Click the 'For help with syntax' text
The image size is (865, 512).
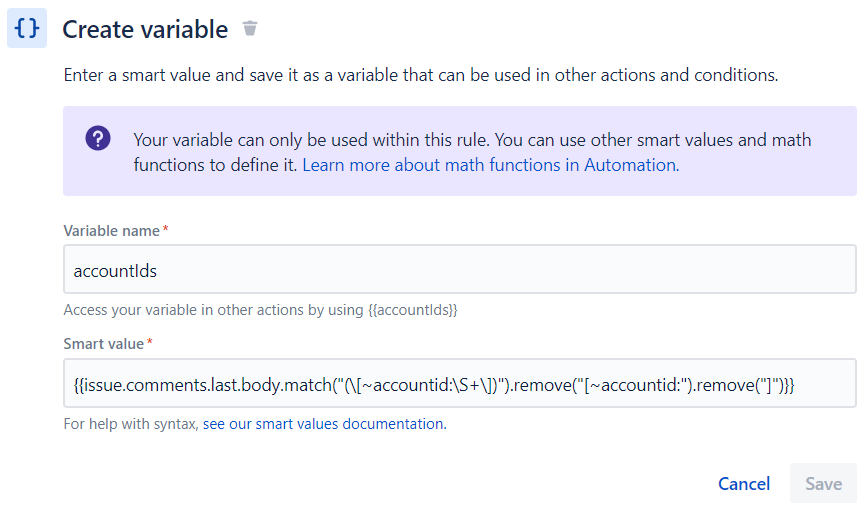pyautogui.click(x=131, y=424)
